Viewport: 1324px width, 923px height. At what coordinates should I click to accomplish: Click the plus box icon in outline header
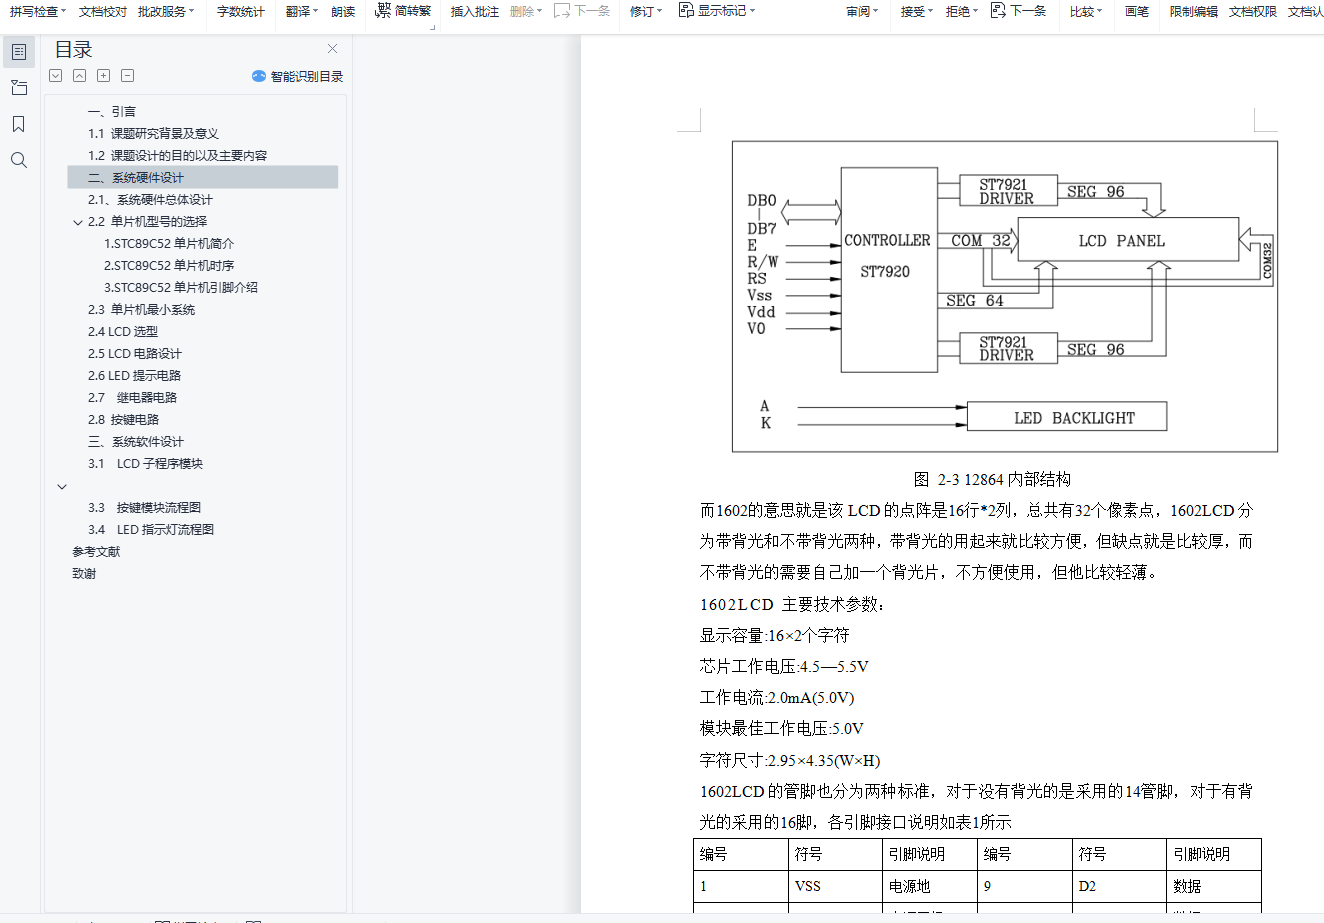pos(104,76)
